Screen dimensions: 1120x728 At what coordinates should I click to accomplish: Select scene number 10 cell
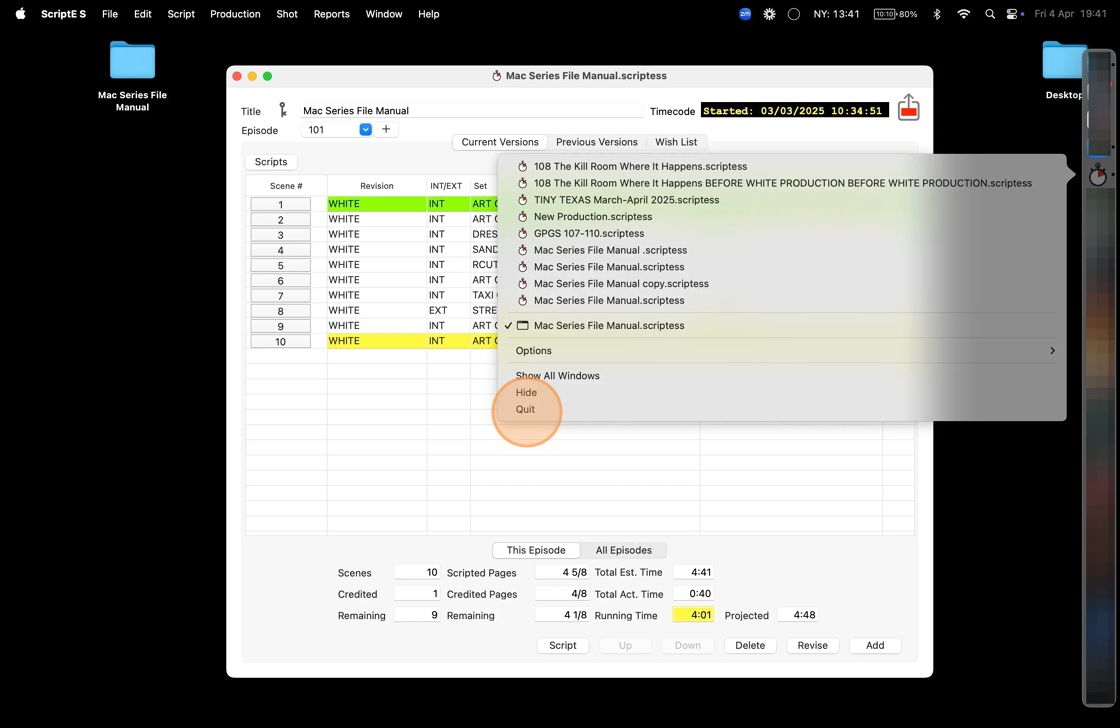[x=281, y=341]
